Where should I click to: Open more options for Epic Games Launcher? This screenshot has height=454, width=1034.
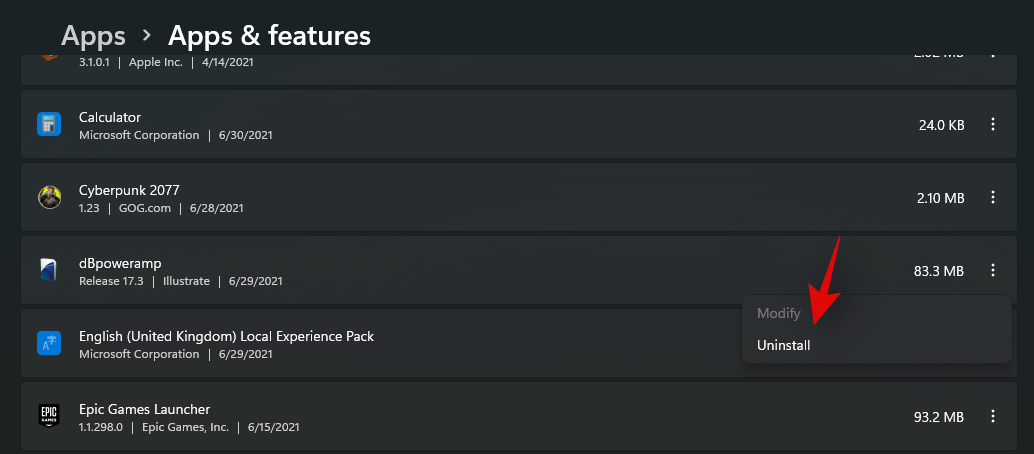tap(993, 416)
